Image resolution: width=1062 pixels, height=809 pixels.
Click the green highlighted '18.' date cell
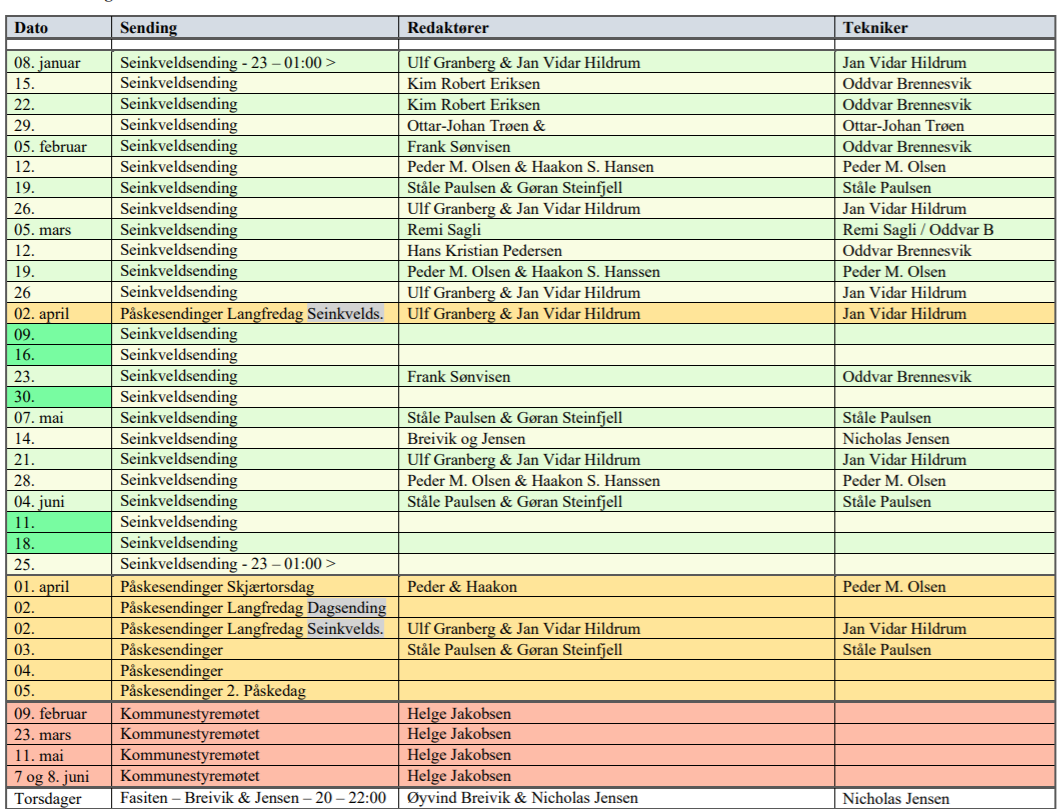click(x=59, y=543)
